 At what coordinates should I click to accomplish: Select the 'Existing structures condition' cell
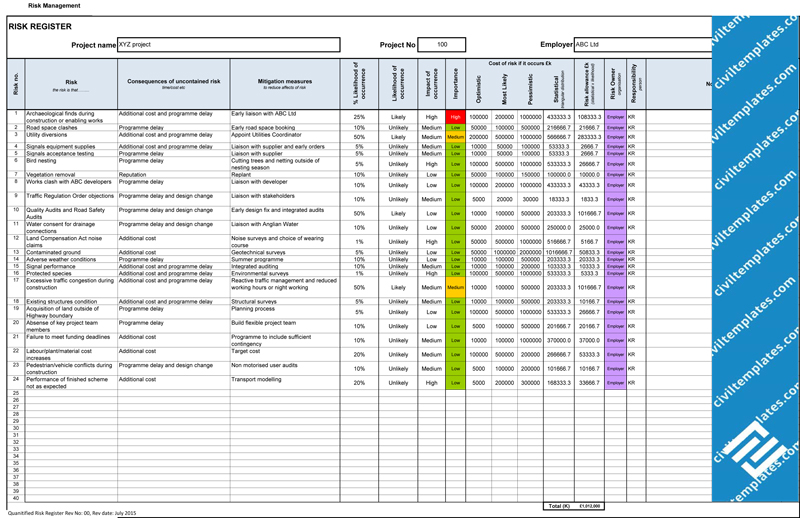[71, 302]
